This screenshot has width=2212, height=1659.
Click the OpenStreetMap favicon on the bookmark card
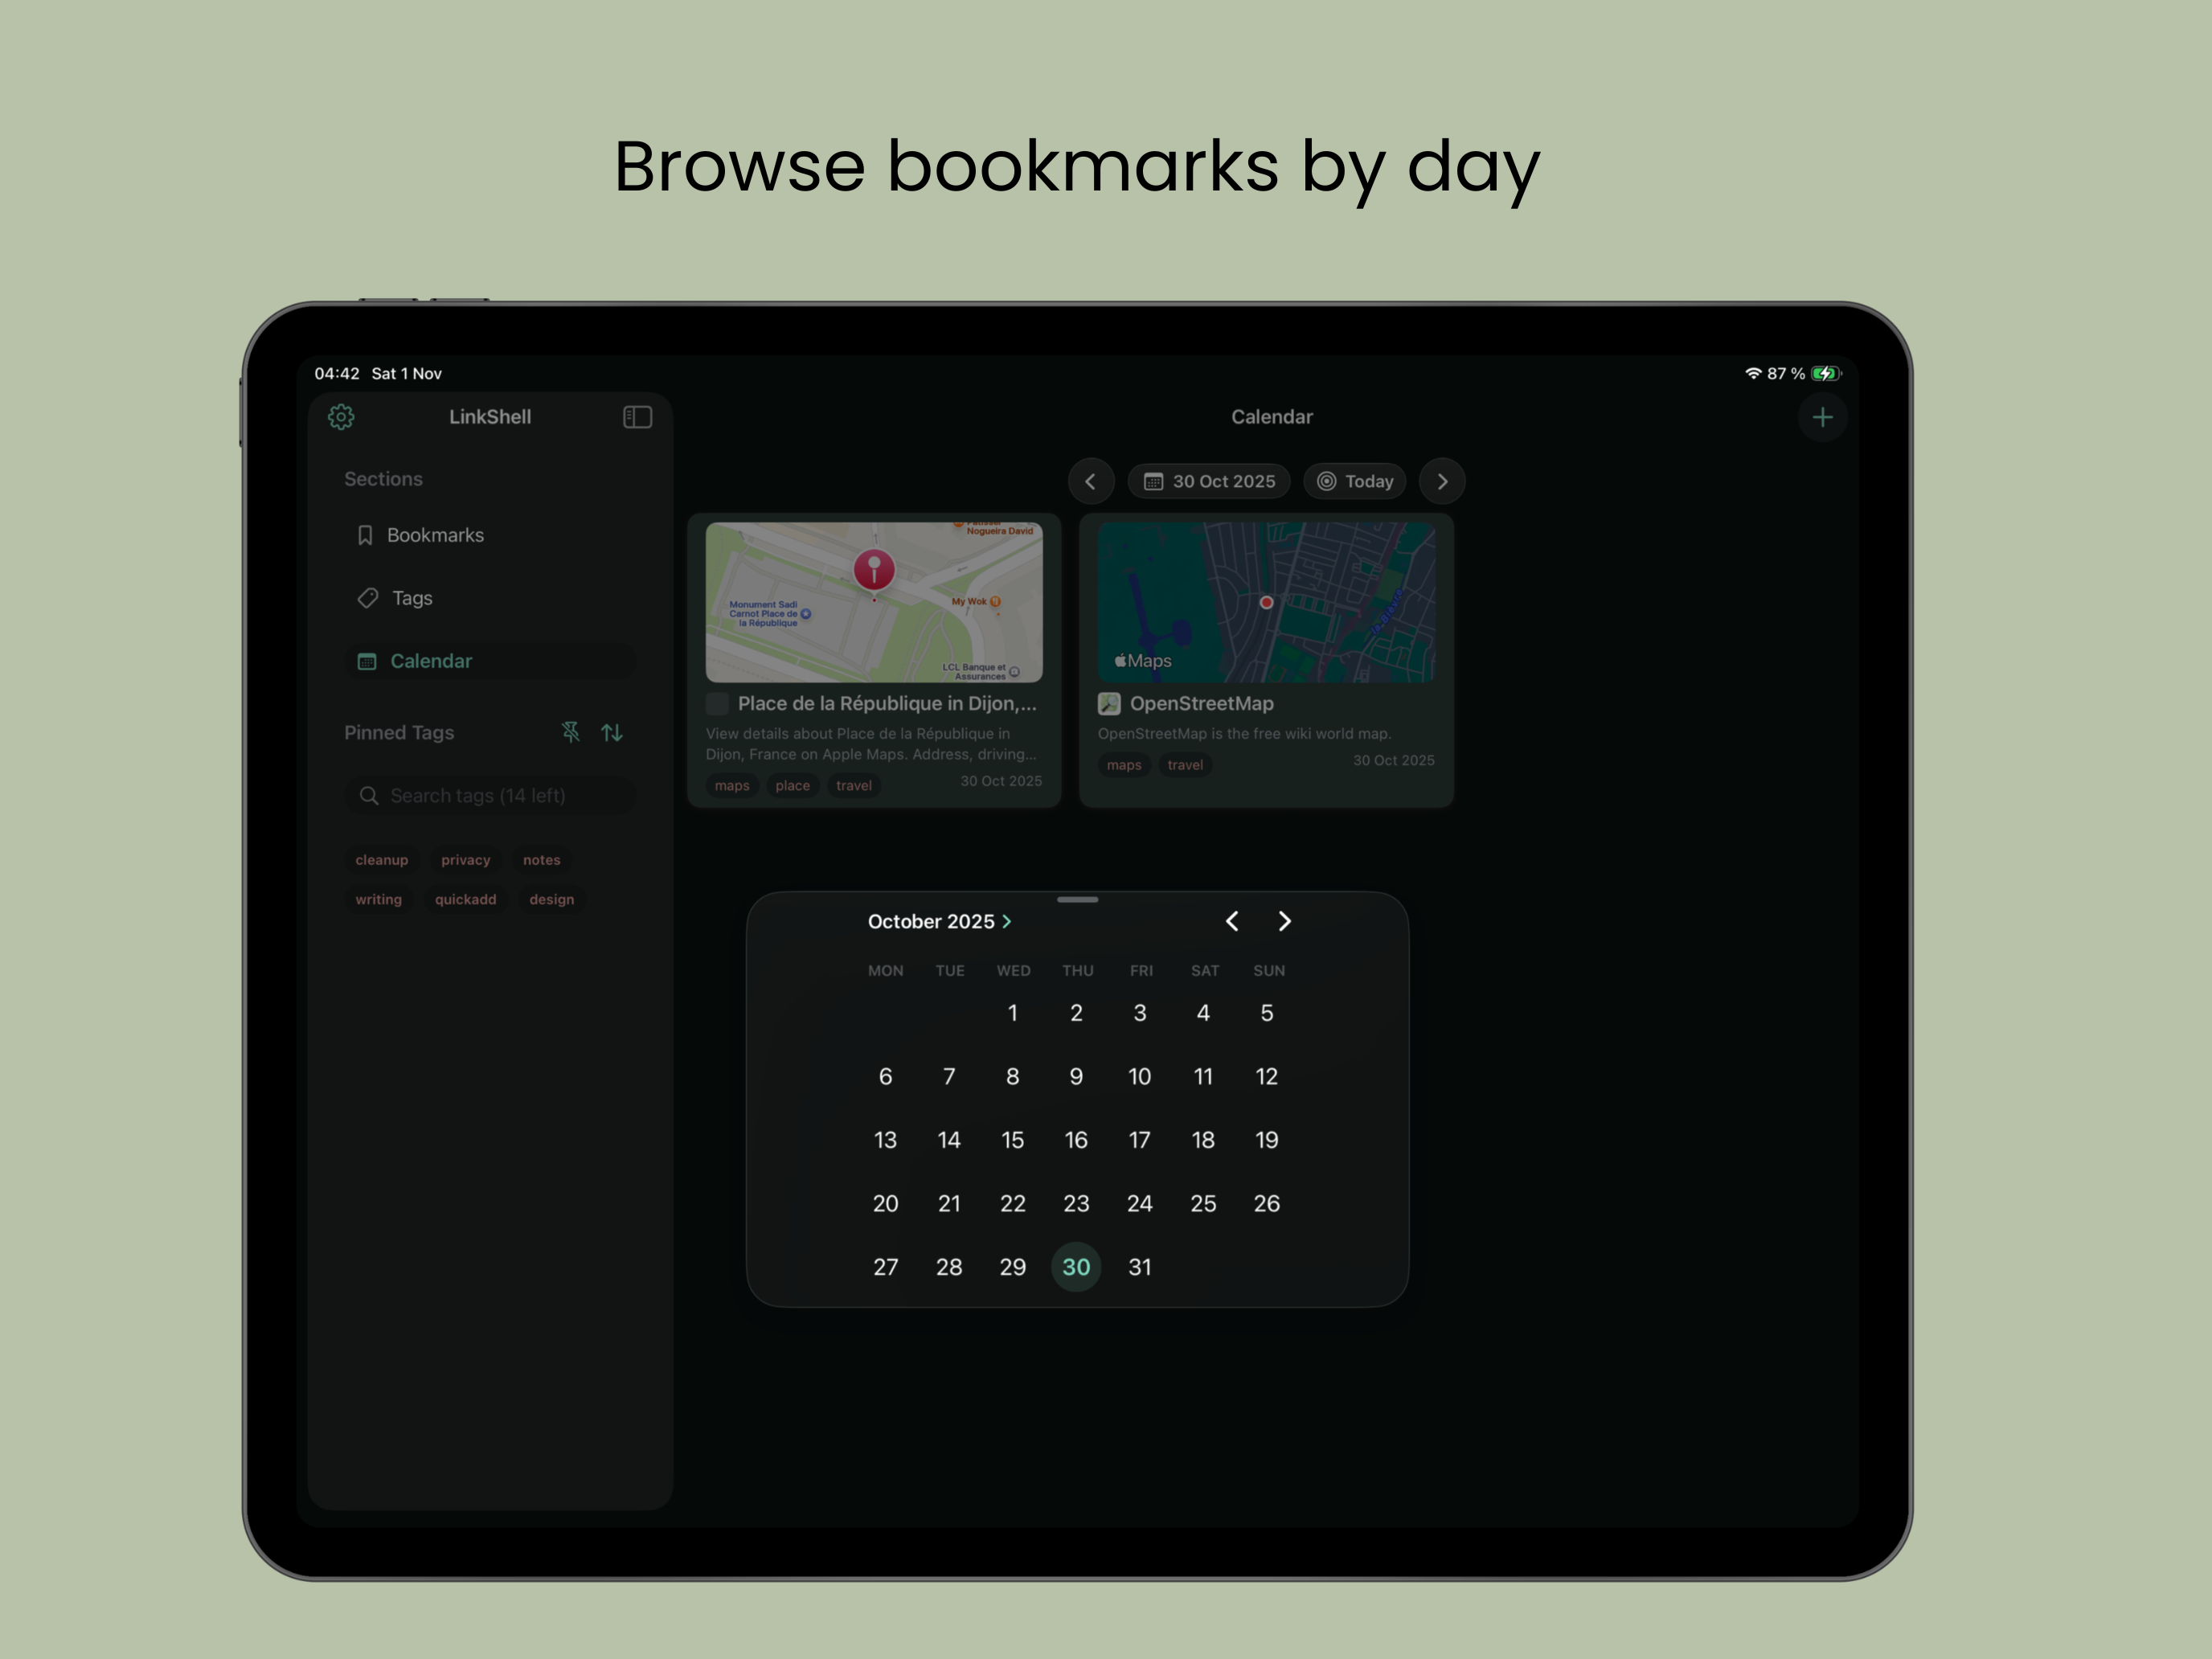1108,703
